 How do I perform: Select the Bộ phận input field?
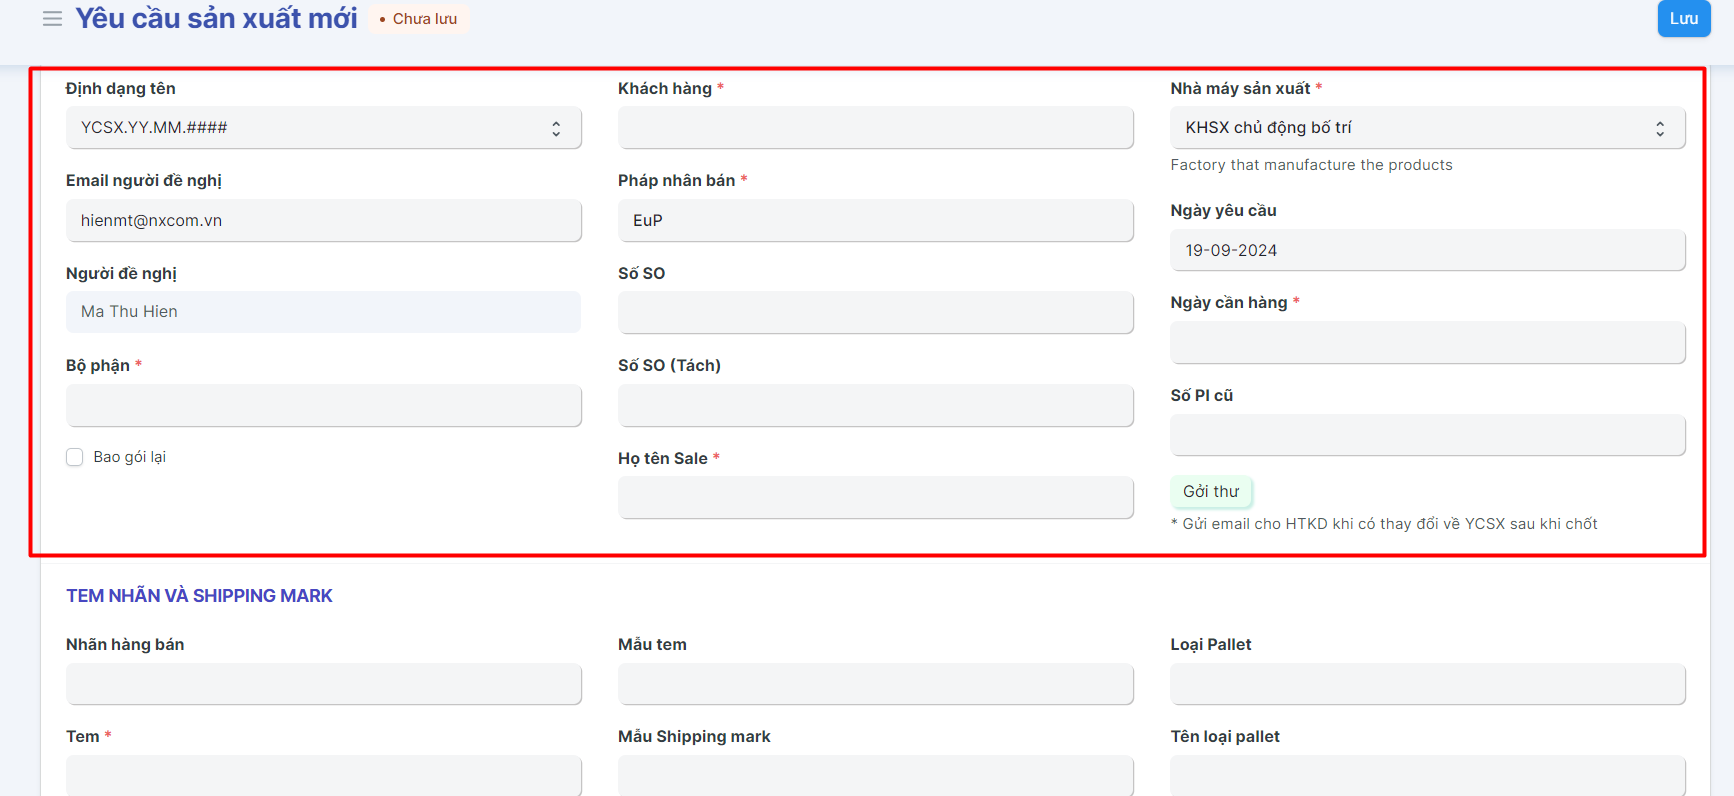click(323, 405)
